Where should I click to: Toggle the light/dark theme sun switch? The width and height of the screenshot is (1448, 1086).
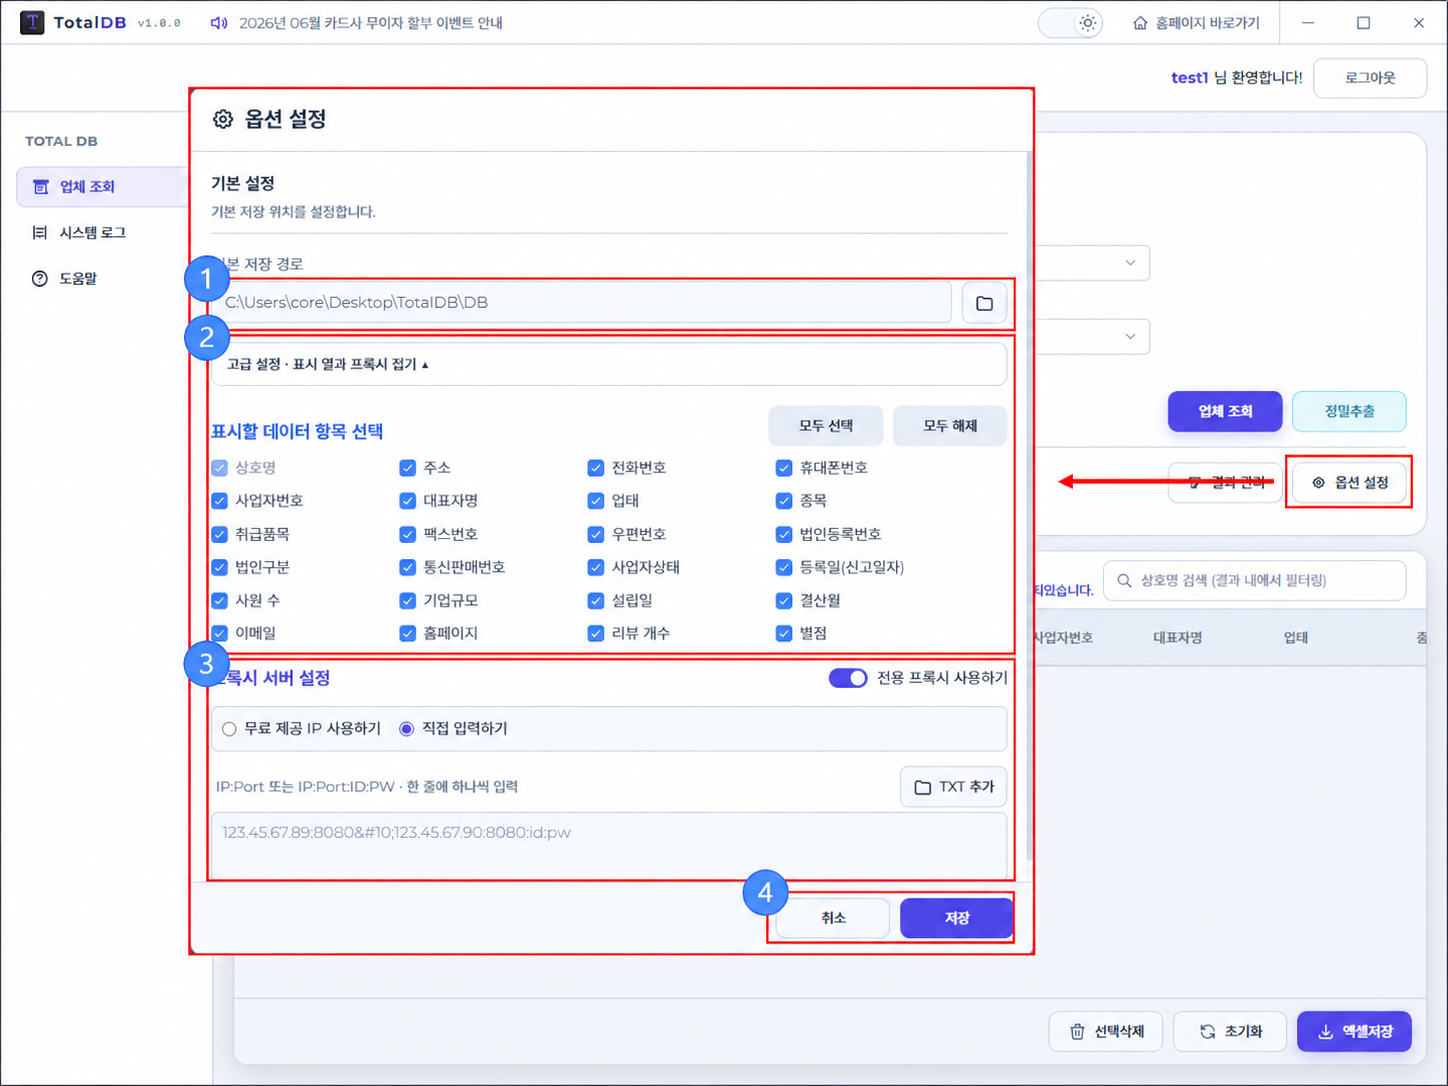[1071, 23]
